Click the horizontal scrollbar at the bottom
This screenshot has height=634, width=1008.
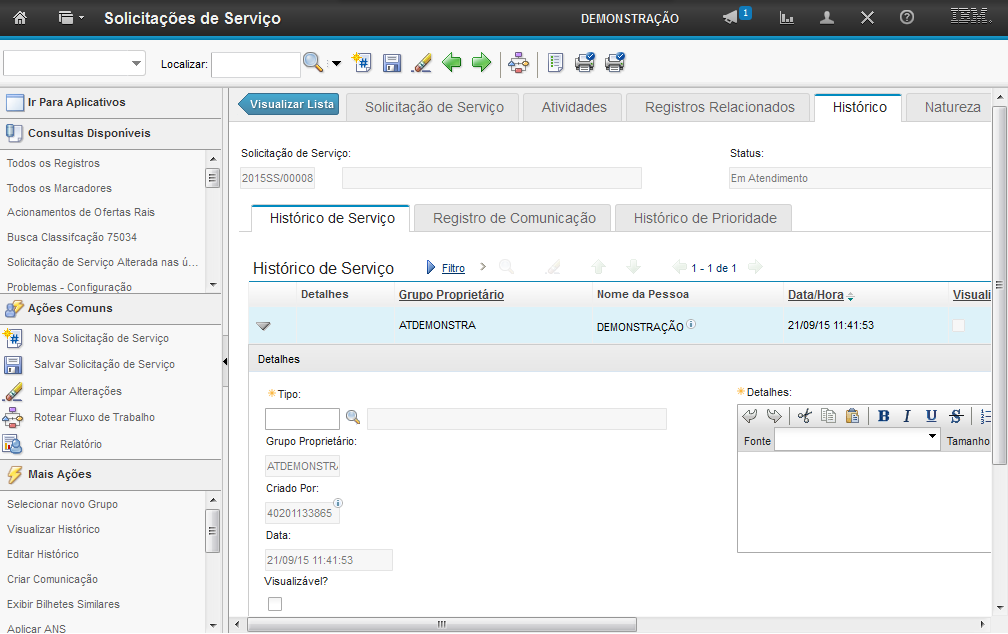coord(440,624)
